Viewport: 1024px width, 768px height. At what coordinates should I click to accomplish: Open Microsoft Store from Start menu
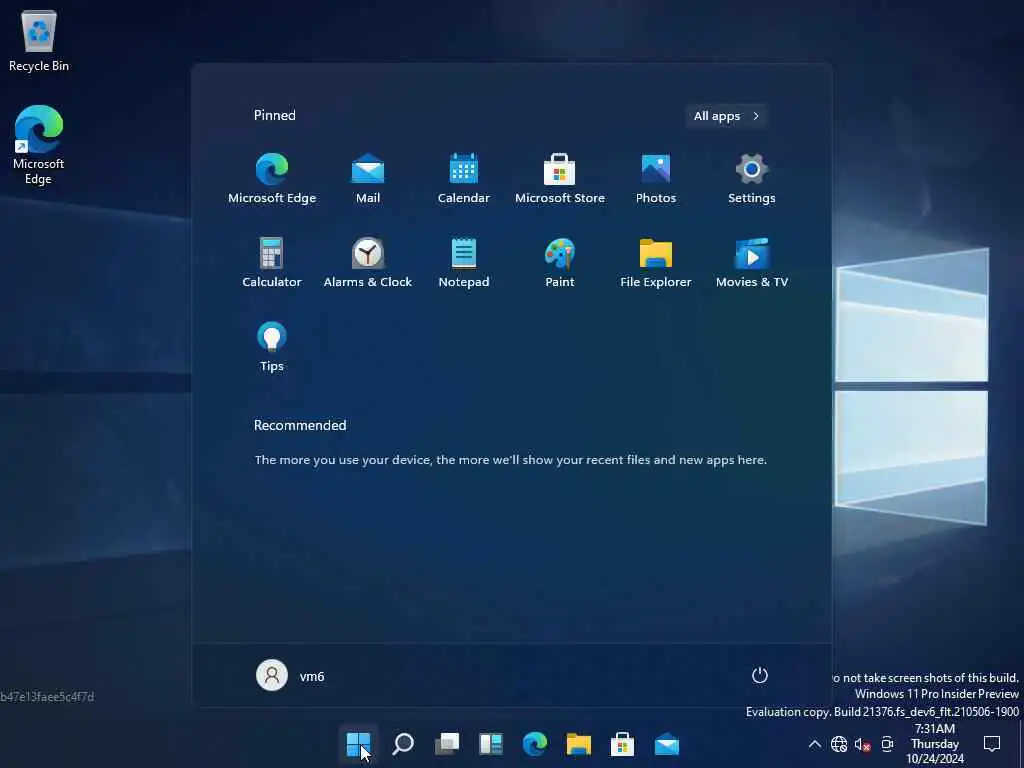(x=560, y=178)
